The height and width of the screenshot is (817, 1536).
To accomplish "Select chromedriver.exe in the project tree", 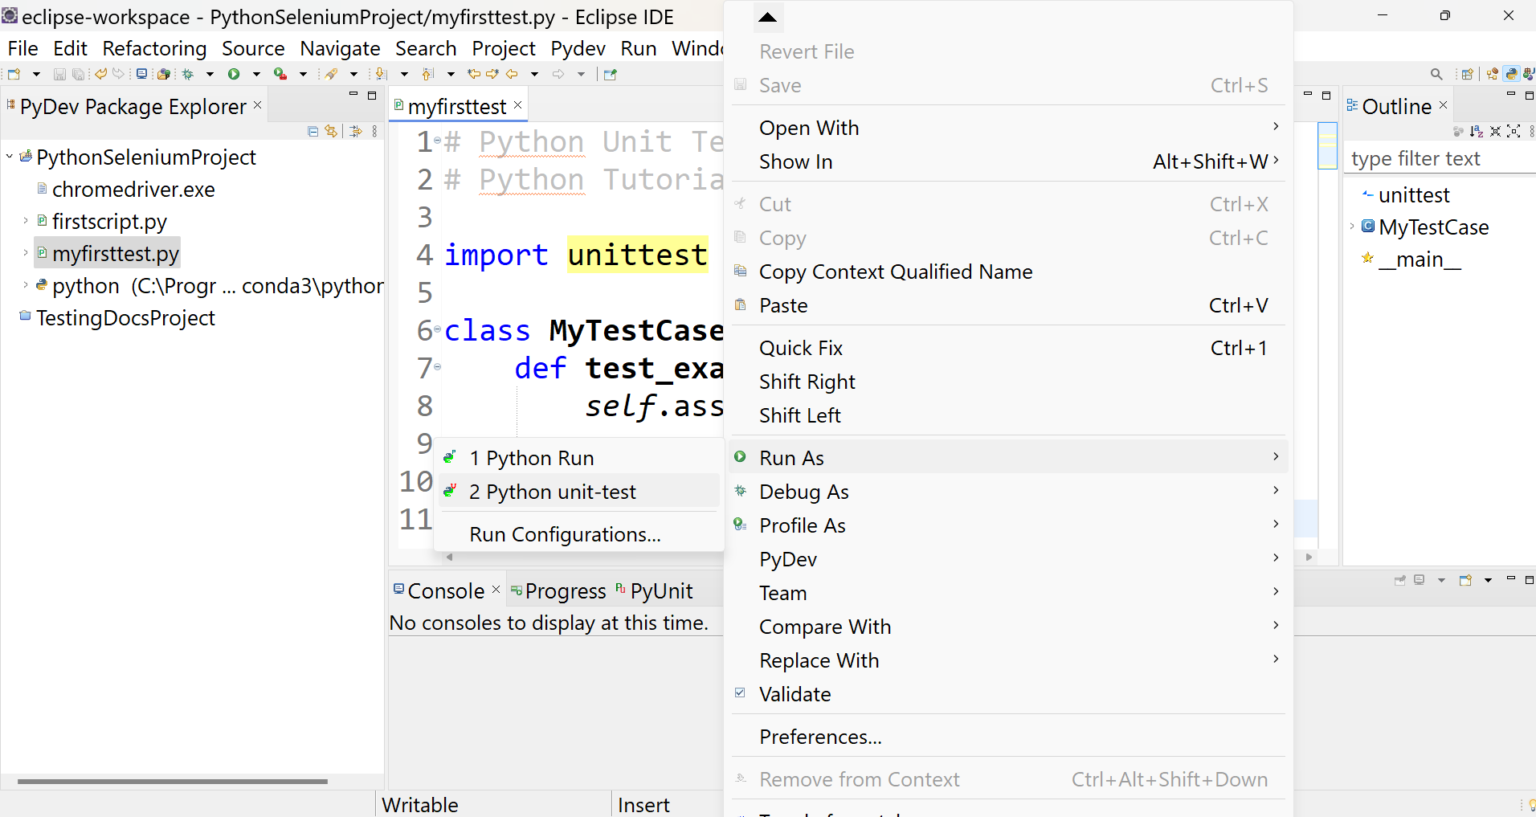I will point(133,189).
